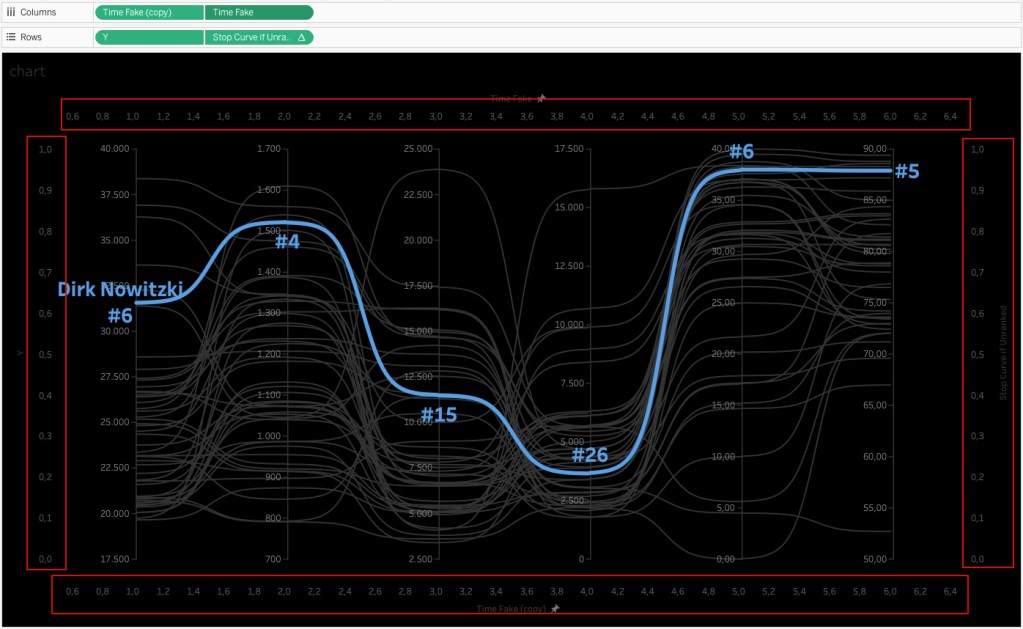Click the #15 rank label
Image resolution: width=1023 pixels, height=629 pixels.
(438, 414)
